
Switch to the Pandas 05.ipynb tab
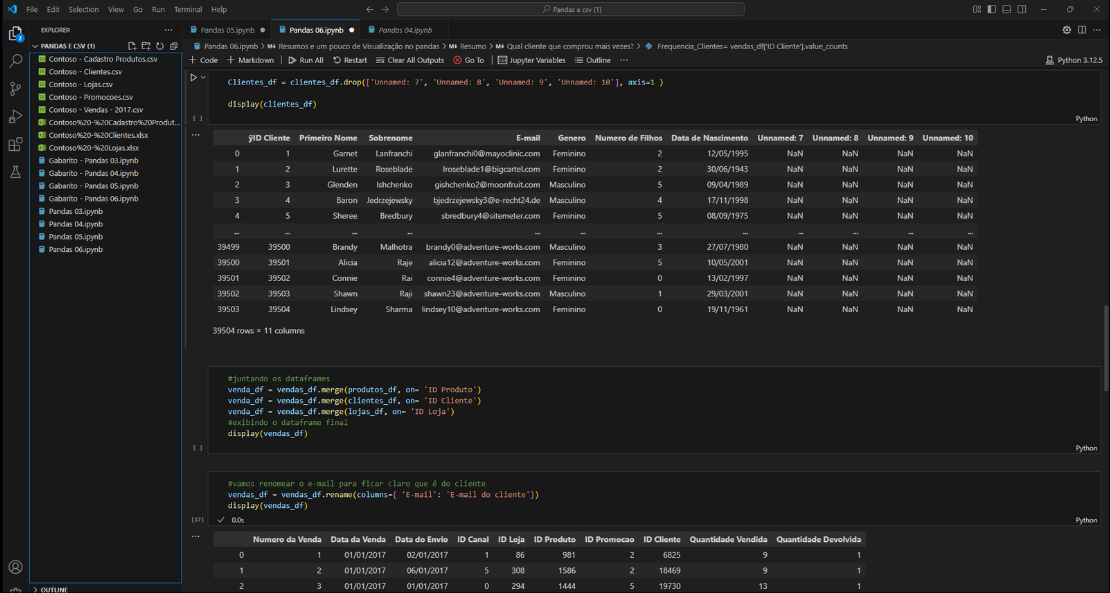[x=227, y=30]
